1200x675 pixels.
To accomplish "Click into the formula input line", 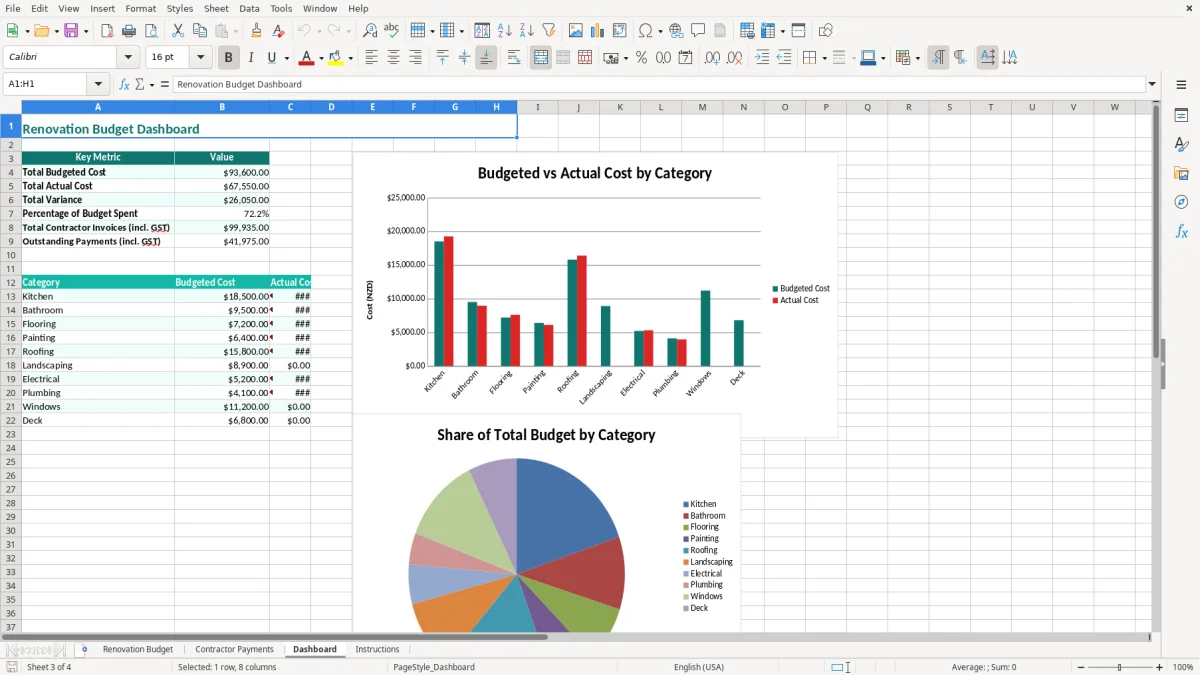I will tap(658, 84).
